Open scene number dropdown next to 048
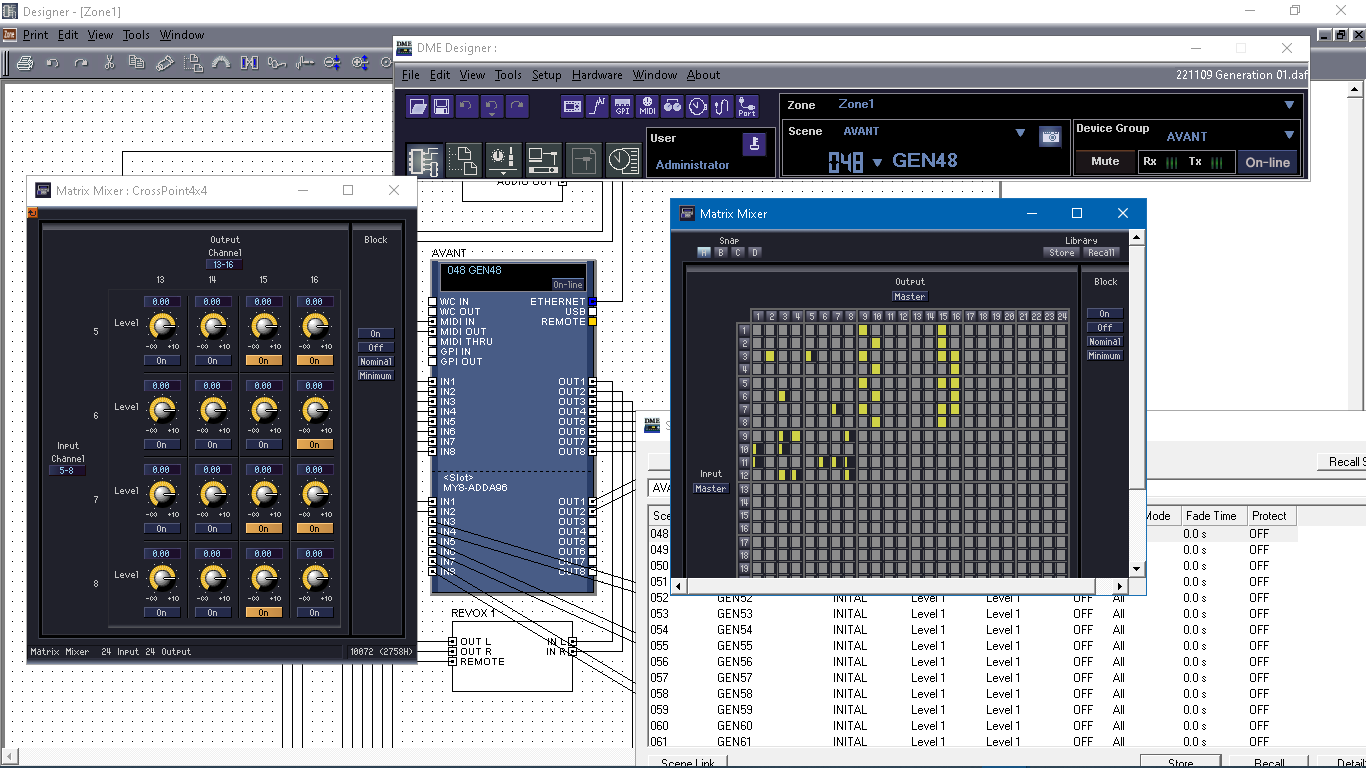Image resolution: width=1366 pixels, height=768 pixels. [877, 162]
